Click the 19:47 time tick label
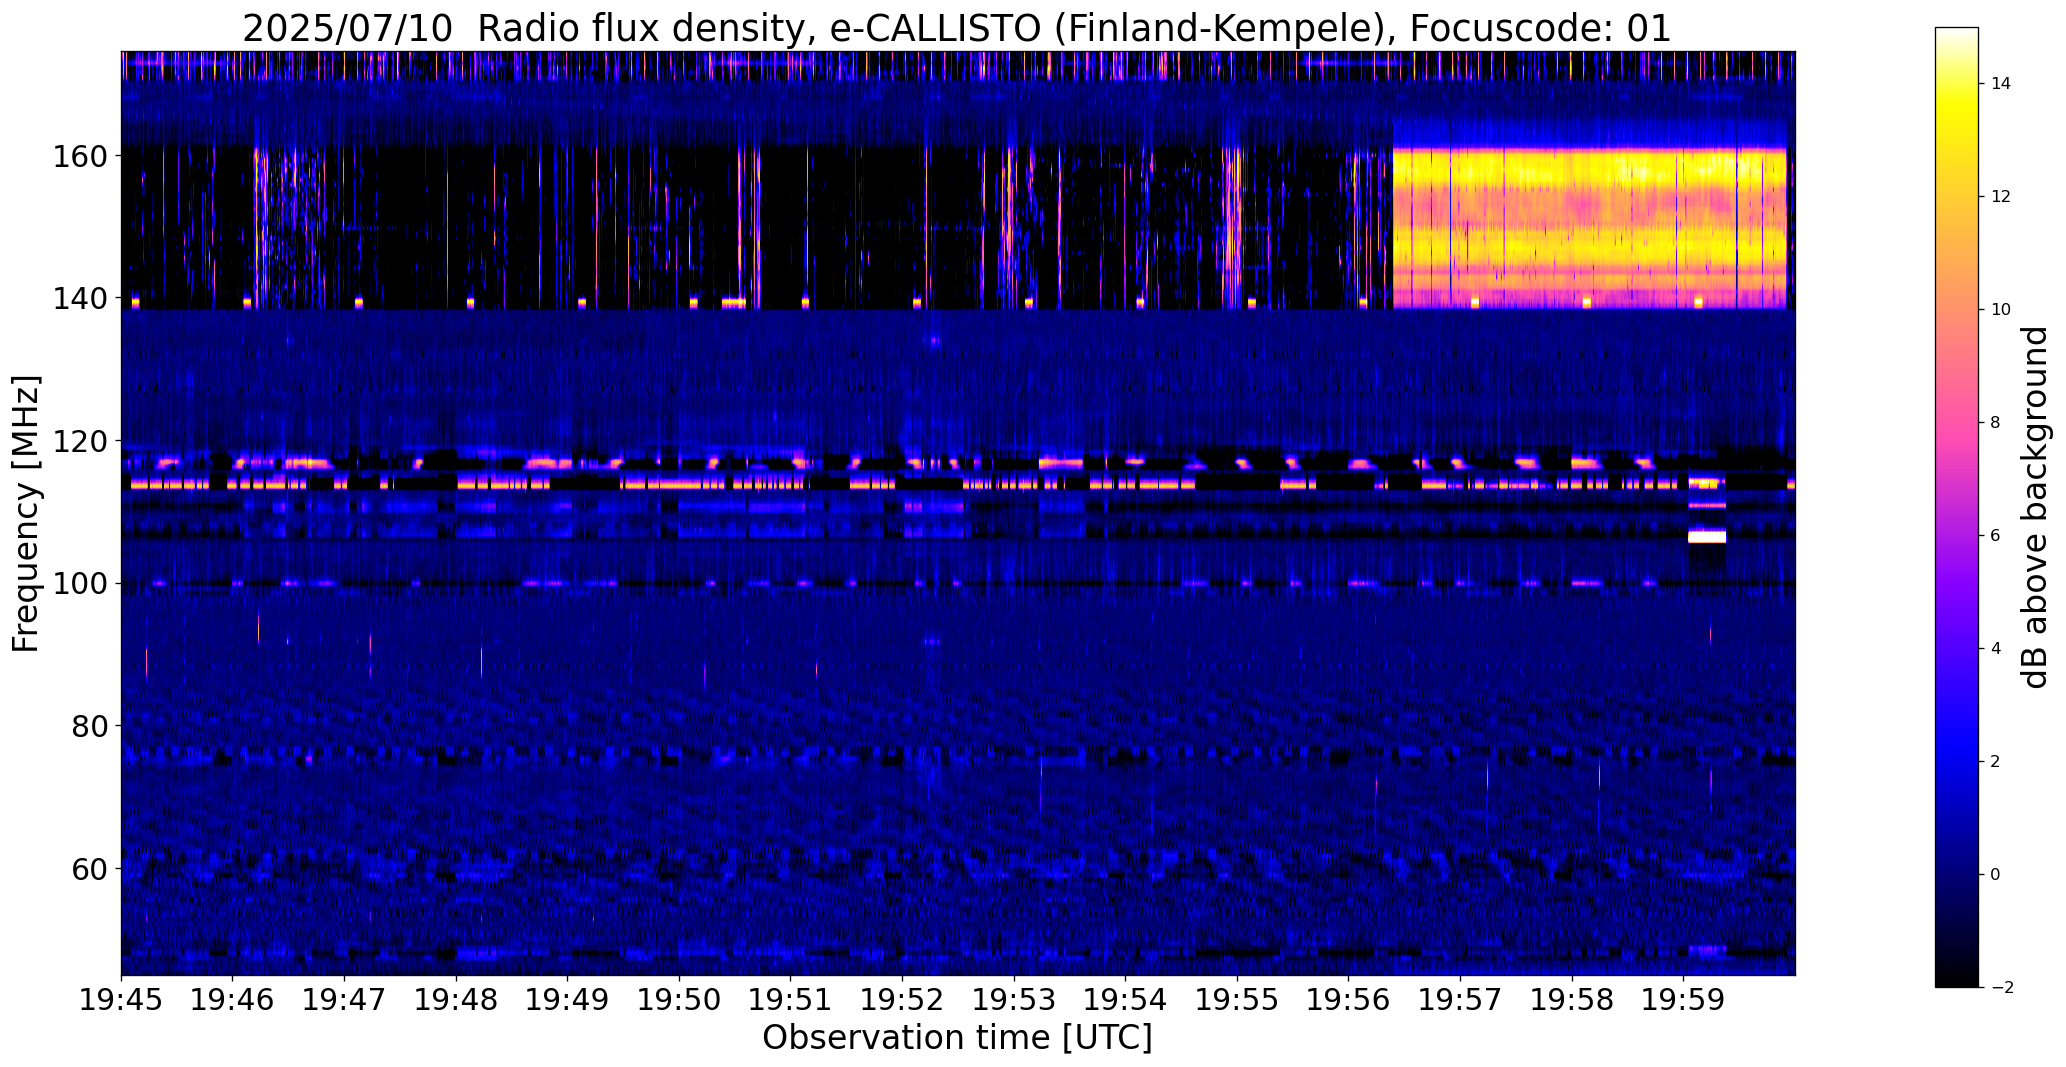Image resolution: width=2066 pixels, height=1067 pixels. tap(345, 1001)
